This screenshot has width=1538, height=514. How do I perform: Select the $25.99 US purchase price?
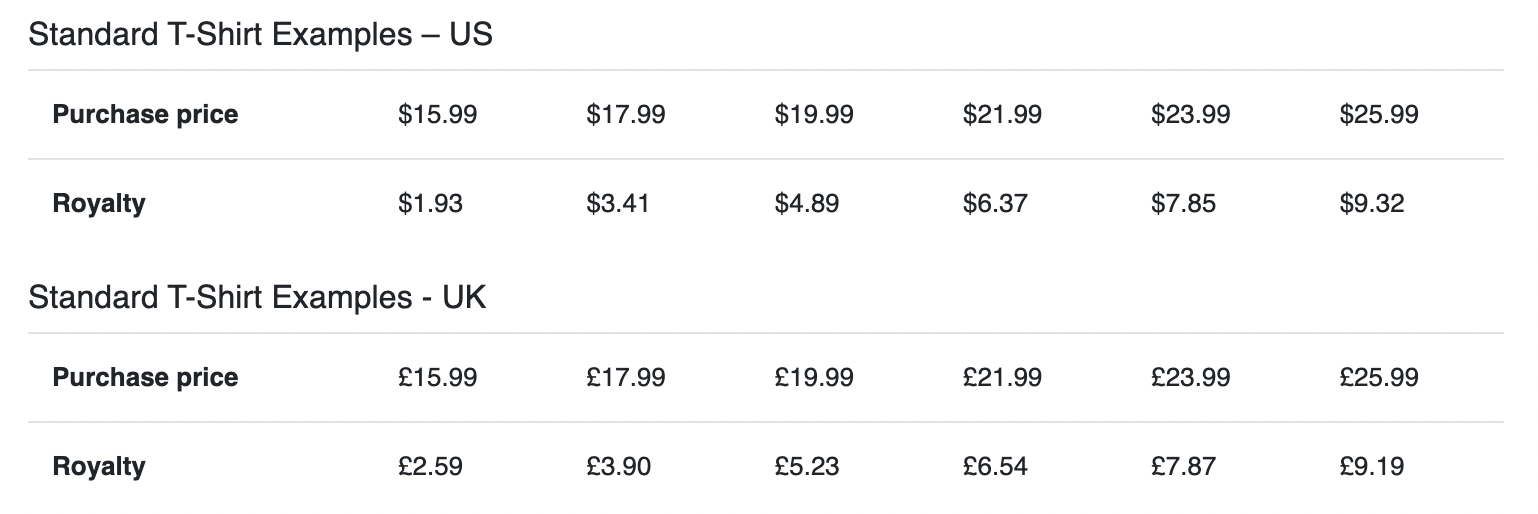(x=1379, y=114)
